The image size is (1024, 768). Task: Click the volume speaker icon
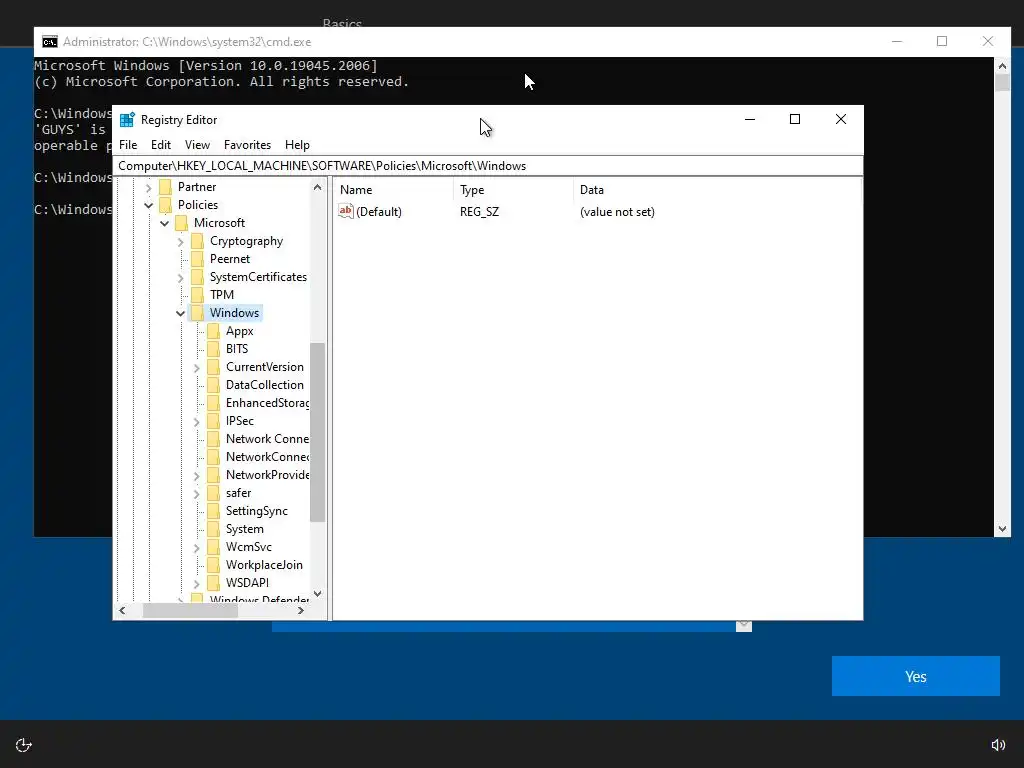[999, 745]
